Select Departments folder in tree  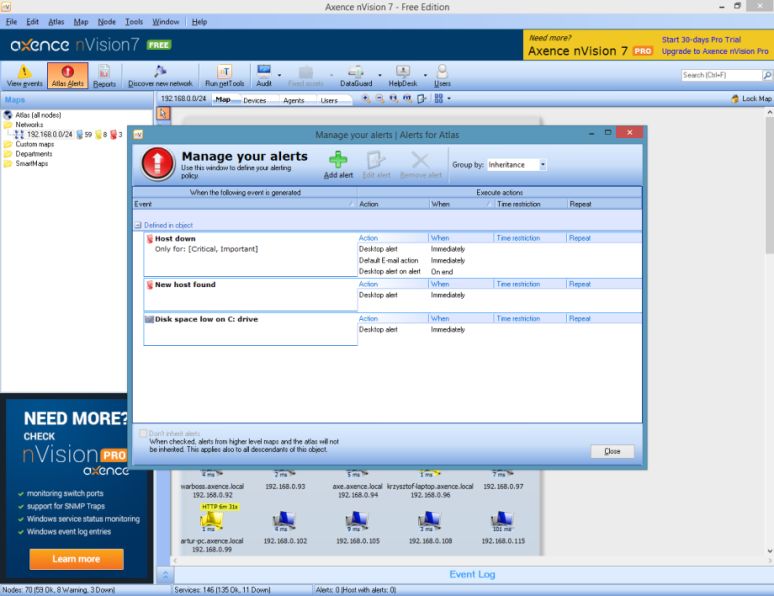[34, 154]
